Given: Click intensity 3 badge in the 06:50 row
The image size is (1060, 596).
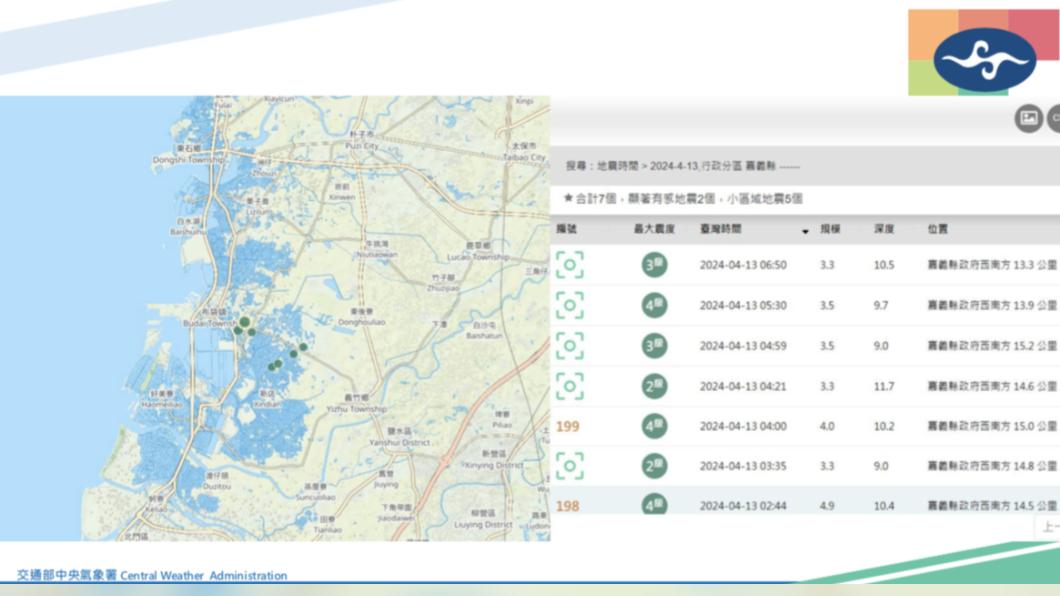Looking at the screenshot, I should [655, 265].
